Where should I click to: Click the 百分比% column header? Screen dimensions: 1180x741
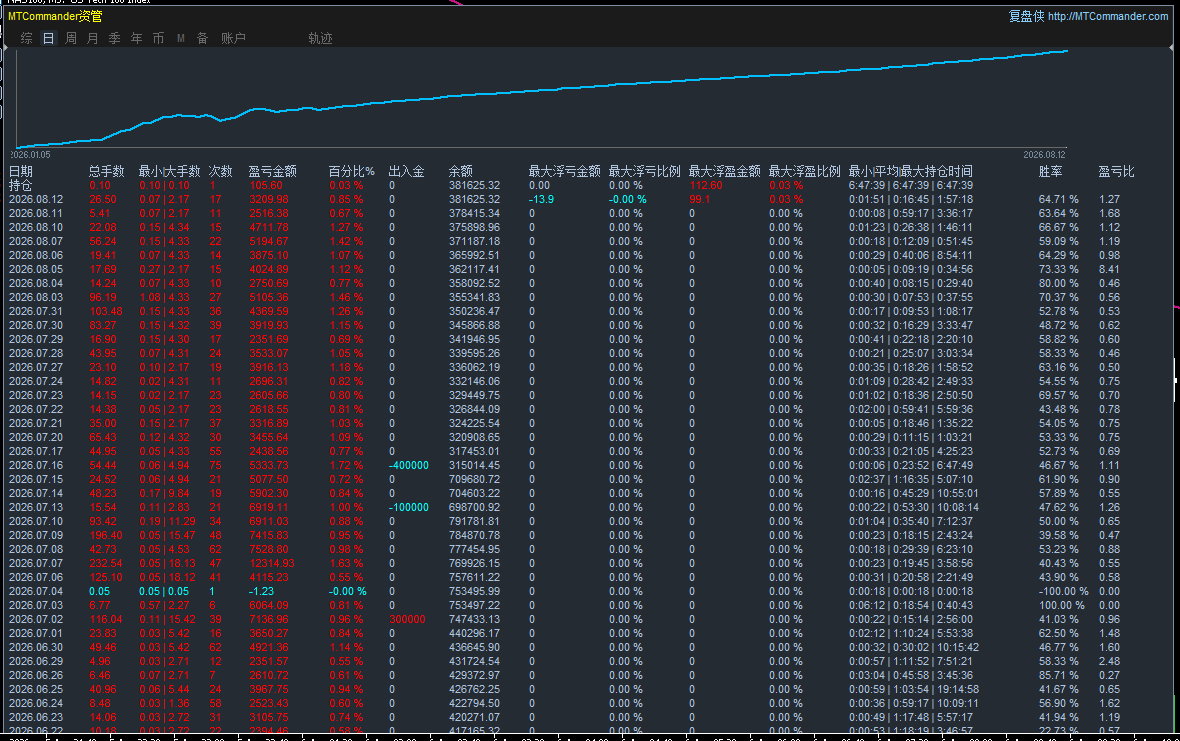[x=351, y=172]
